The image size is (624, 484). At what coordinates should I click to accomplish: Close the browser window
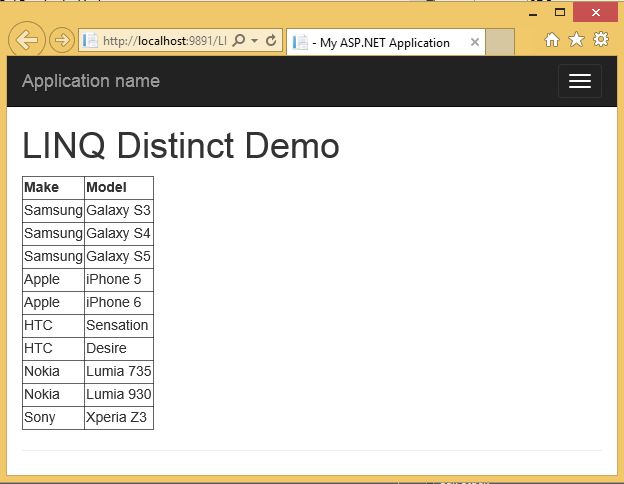pyautogui.click(x=595, y=13)
